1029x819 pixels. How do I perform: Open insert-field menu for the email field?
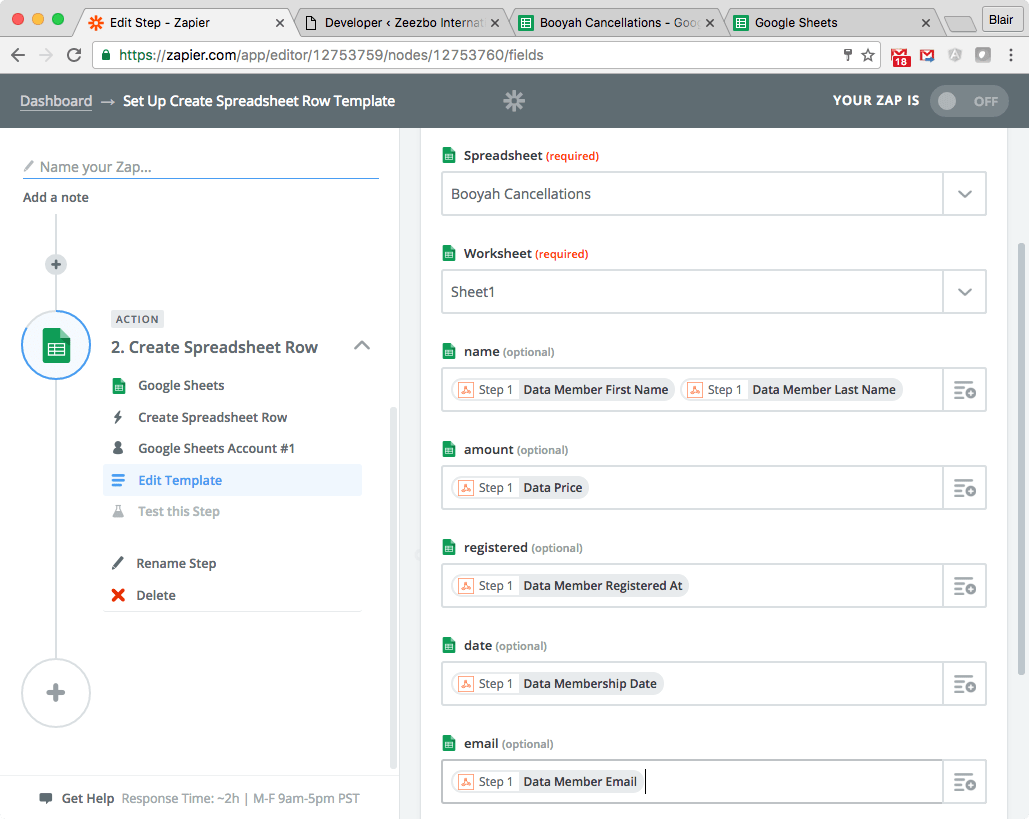pyautogui.click(x=964, y=782)
